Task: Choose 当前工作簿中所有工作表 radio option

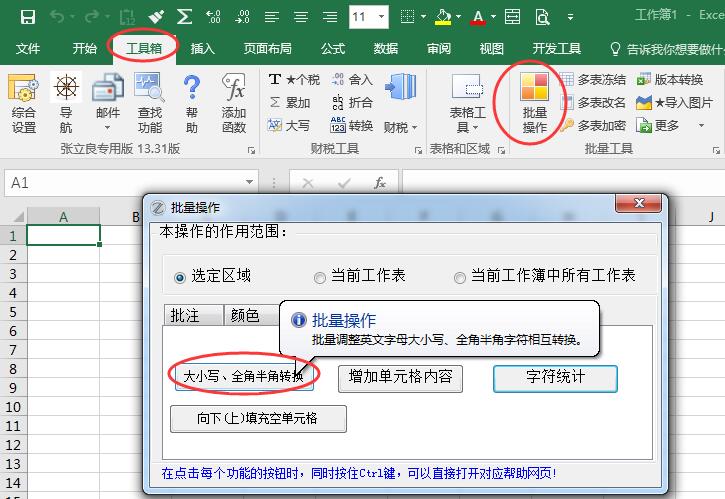Action: tap(460, 277)
